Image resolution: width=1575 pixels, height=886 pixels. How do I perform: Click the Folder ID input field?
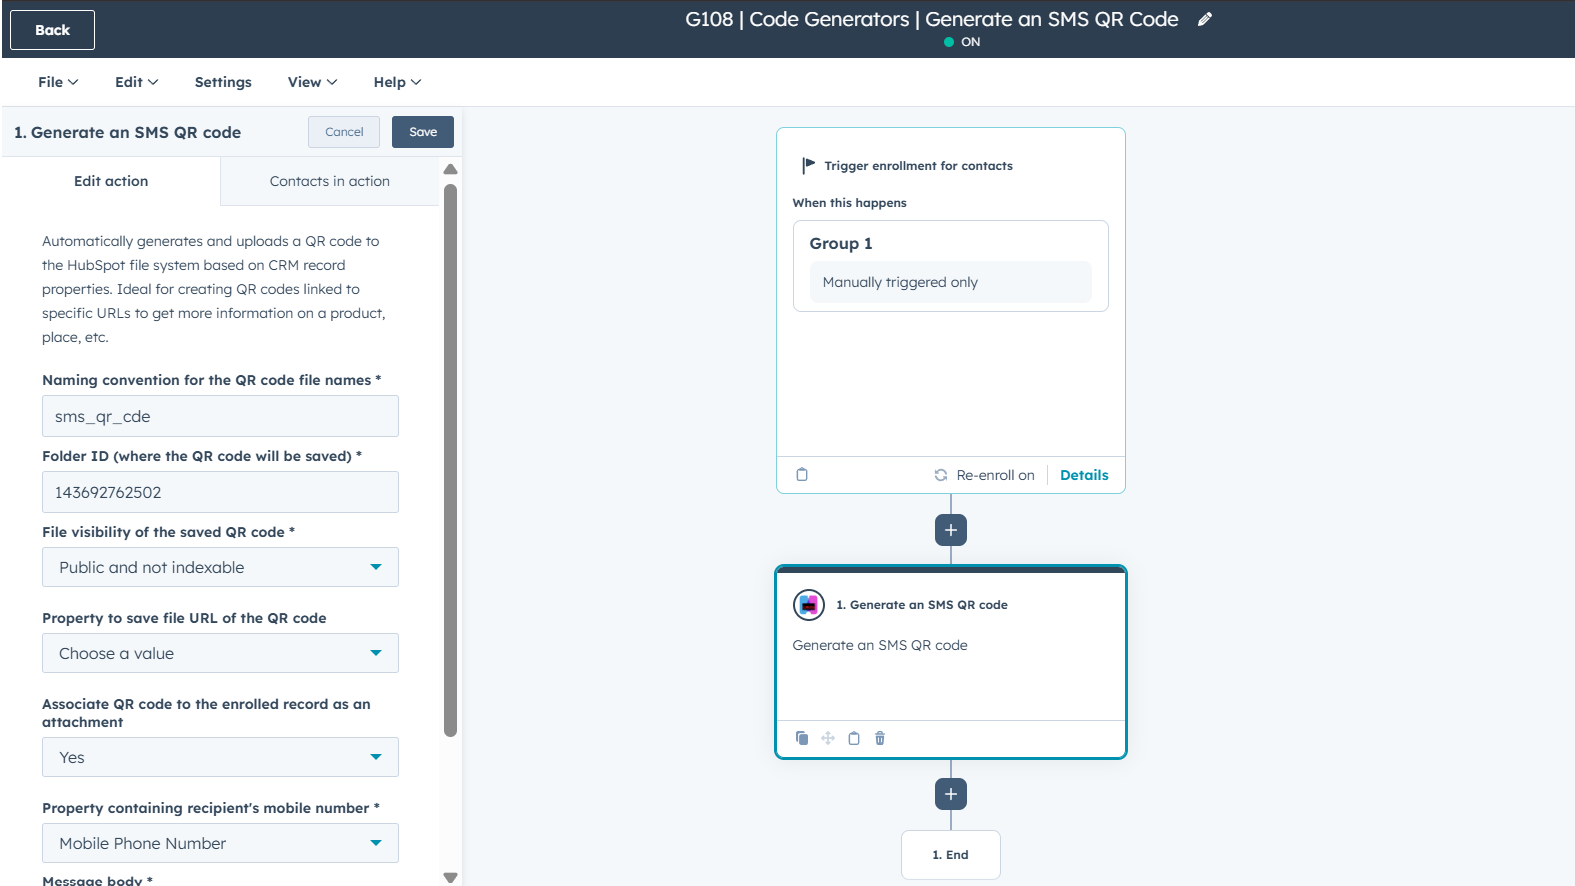220,492
